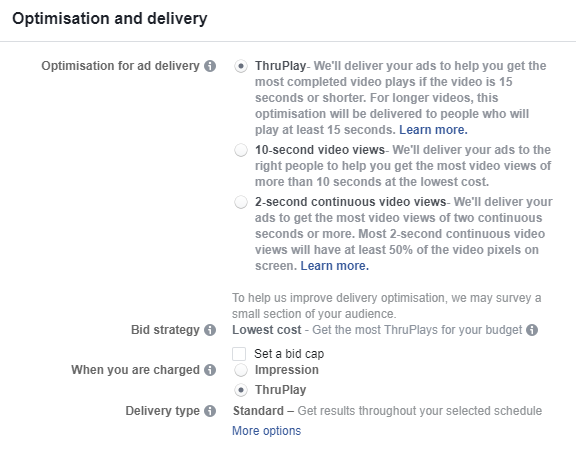The width and height of the screenshot is (576, 454).
Task: Expand More options under Delivery type
Action: coord(266,430)
